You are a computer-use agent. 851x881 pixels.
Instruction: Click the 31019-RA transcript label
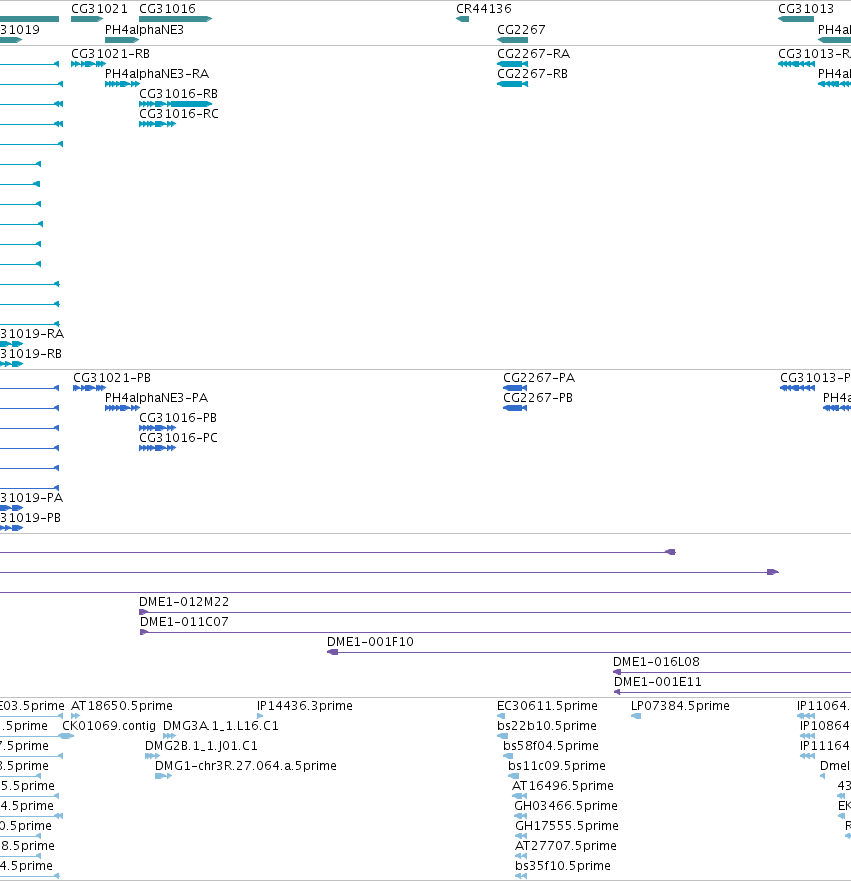click(x=32, y=334)
